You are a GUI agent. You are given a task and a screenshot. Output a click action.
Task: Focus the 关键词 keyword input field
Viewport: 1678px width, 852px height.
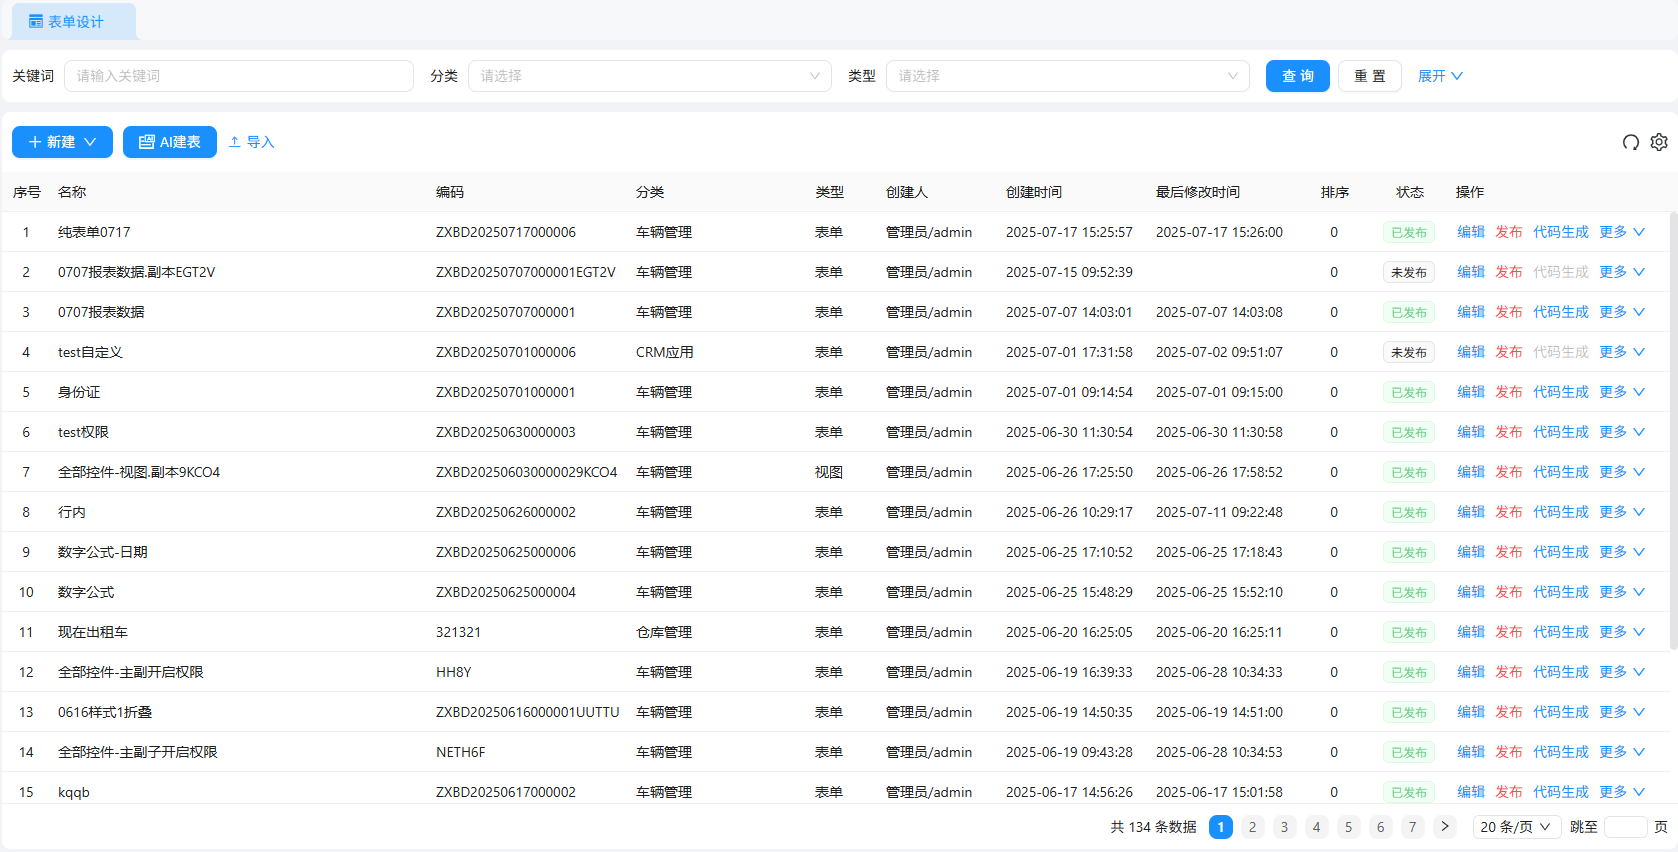238,76
